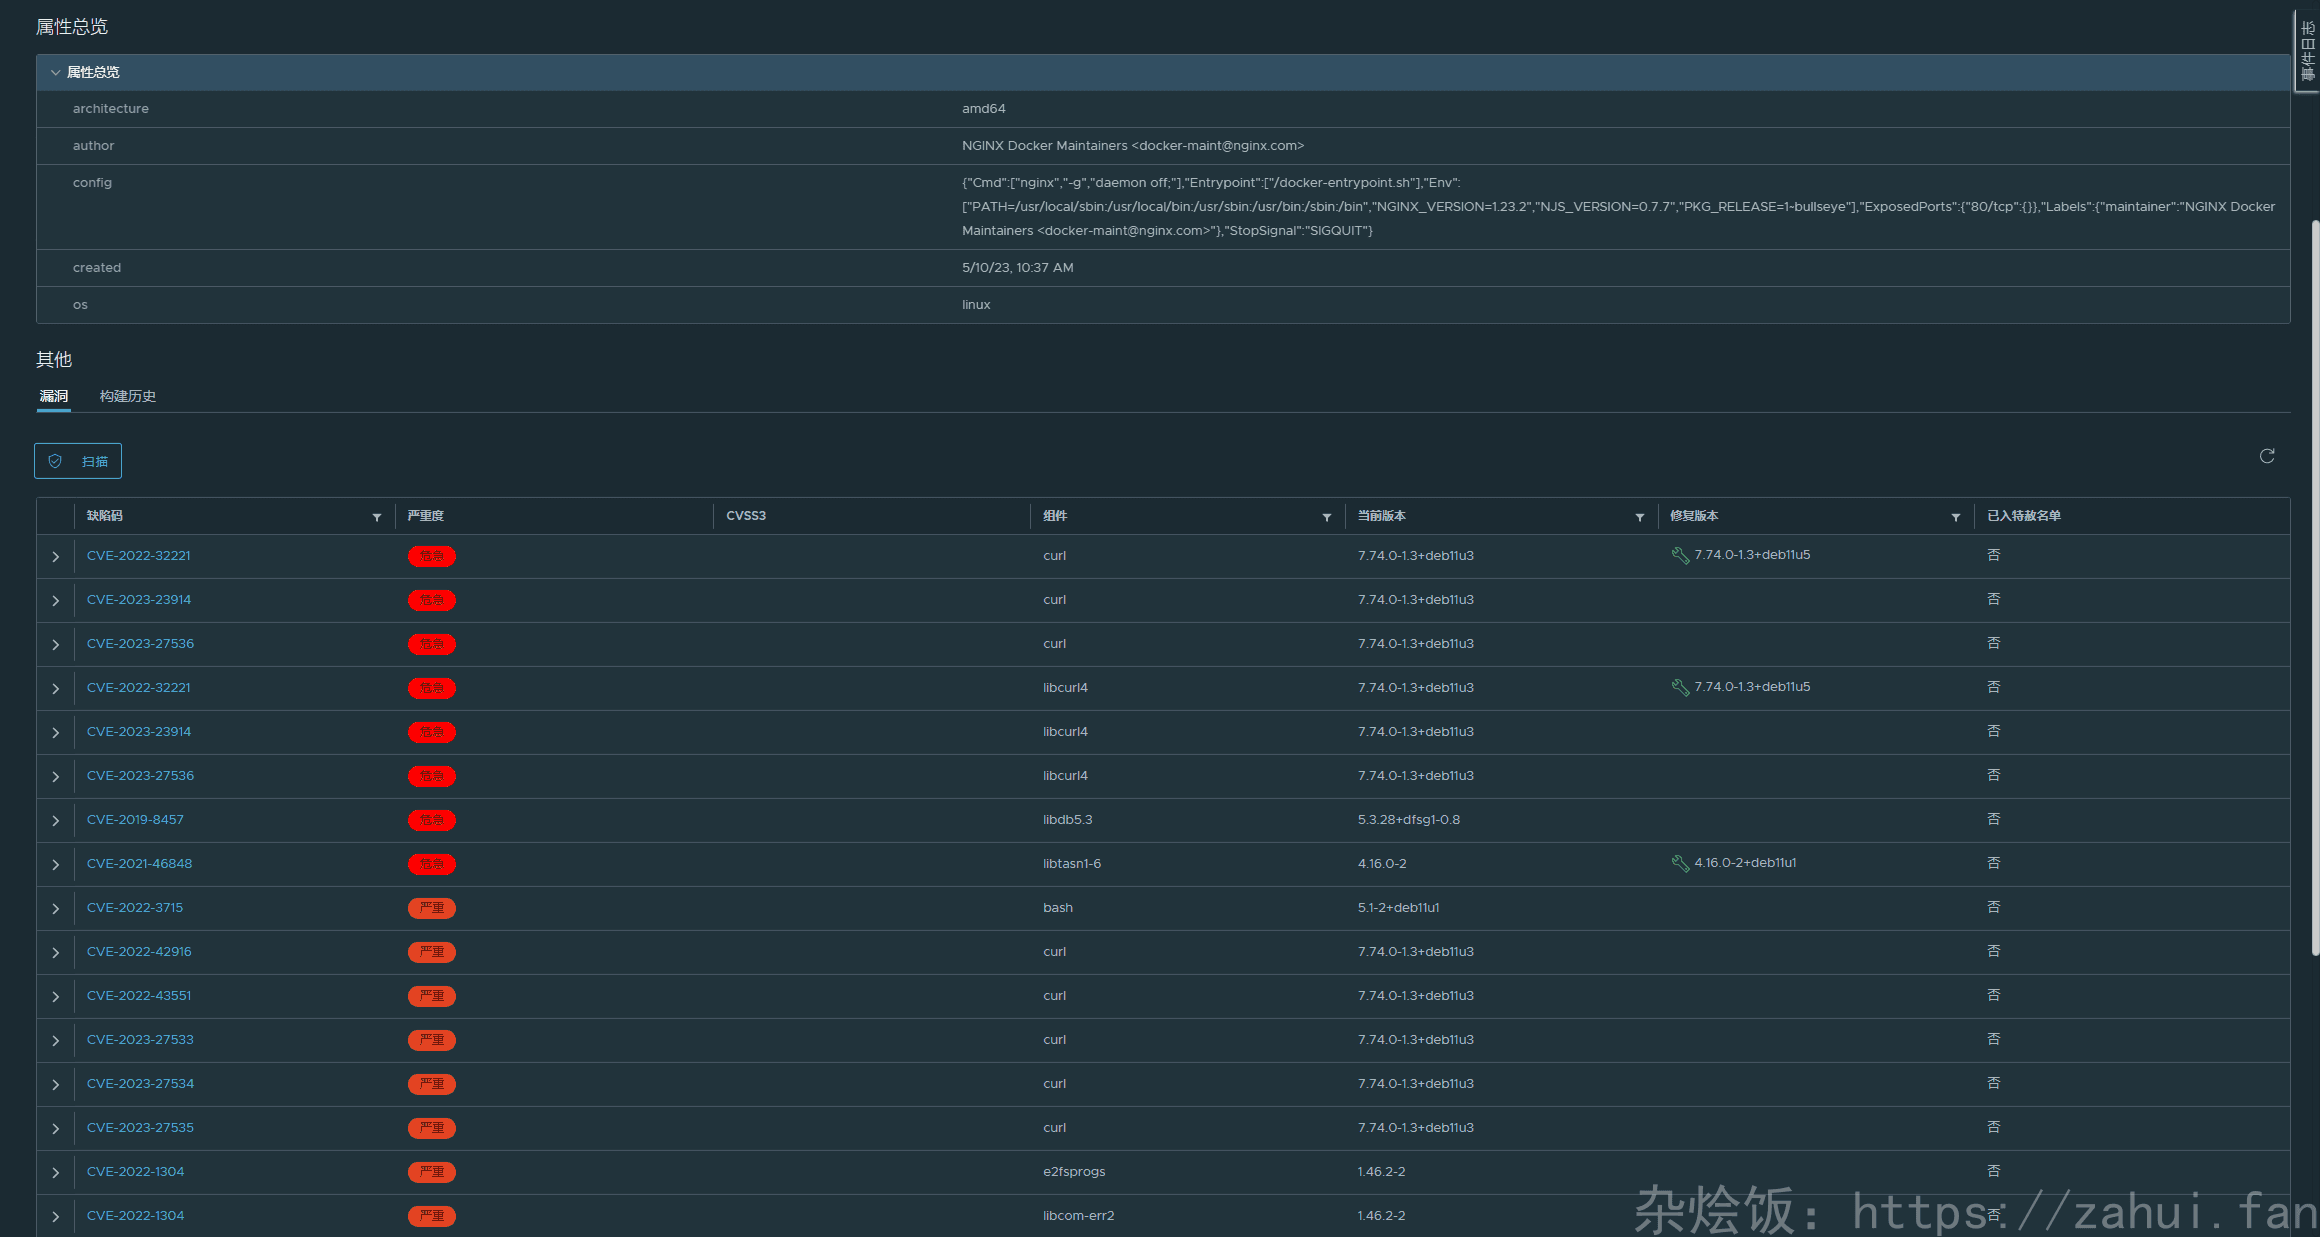Image resolution: width=2320 pixels, height=1237 pixels.
Task: Filter the 缺陷码 column
Action: (377, 517)
